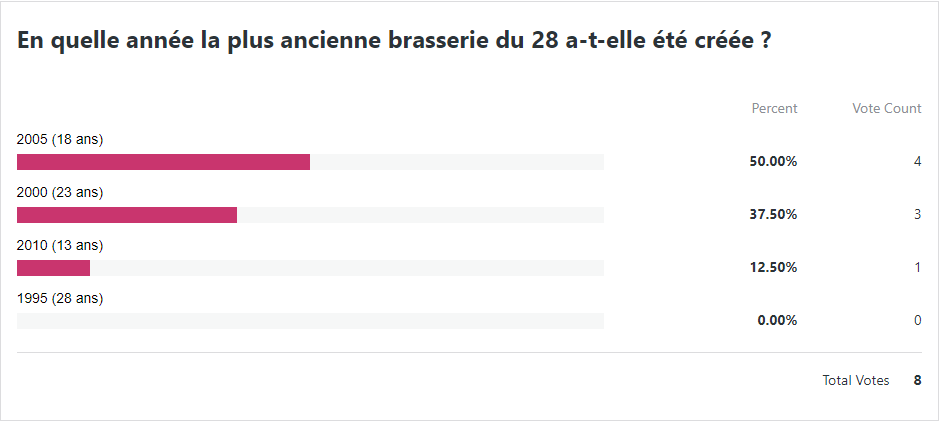This screenshot has width=940, height=423.
Task: Click the filled progress bar for 2000
Action: (x=127, y=215)
